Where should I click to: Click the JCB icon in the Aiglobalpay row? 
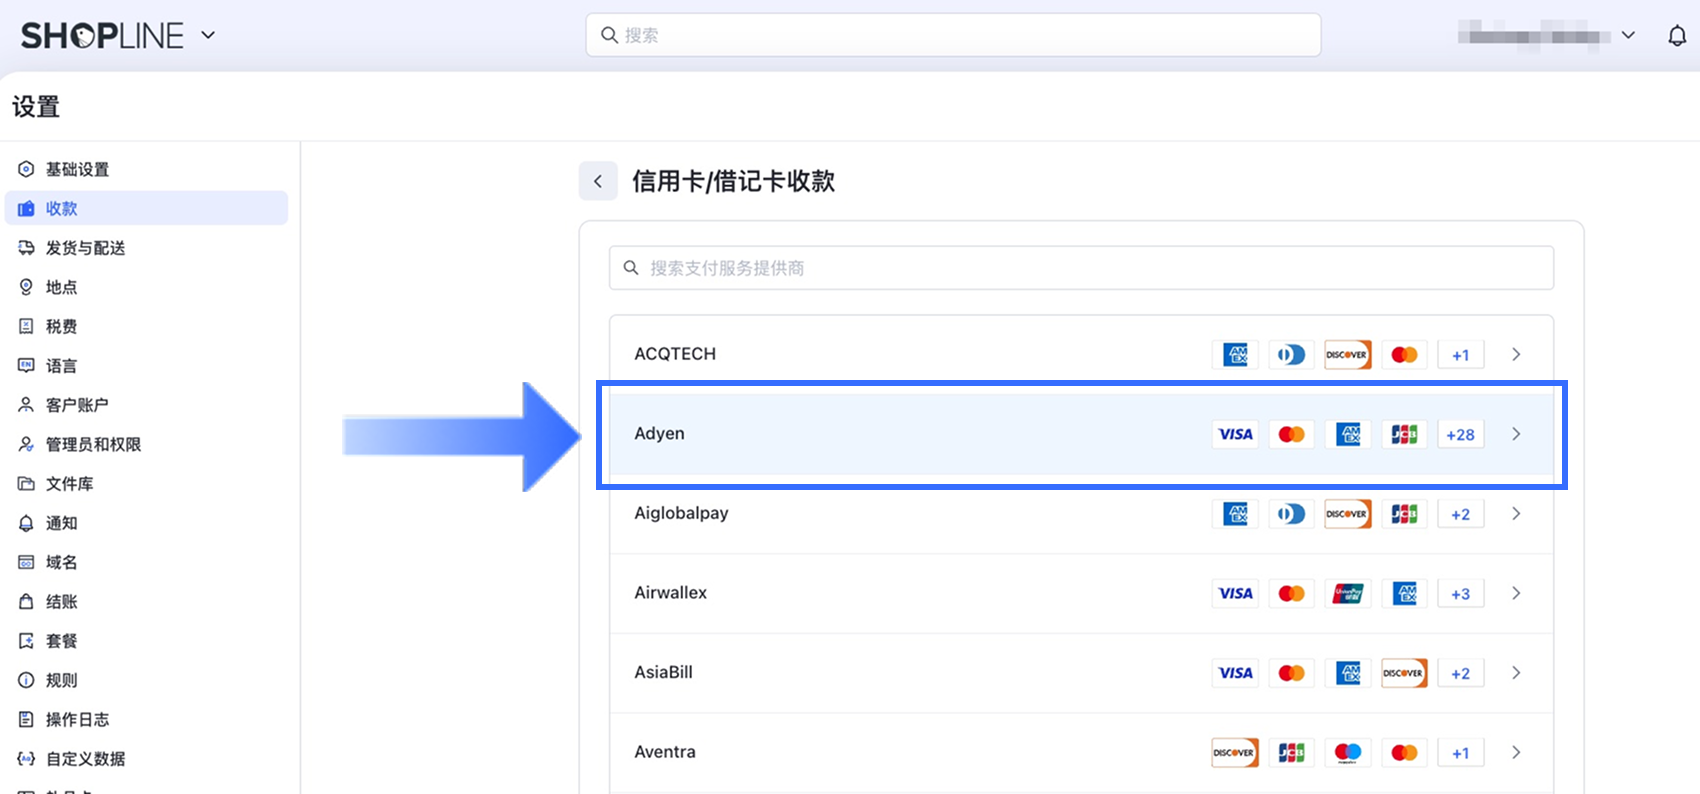pyautogui.click(x=1404, y=514)
